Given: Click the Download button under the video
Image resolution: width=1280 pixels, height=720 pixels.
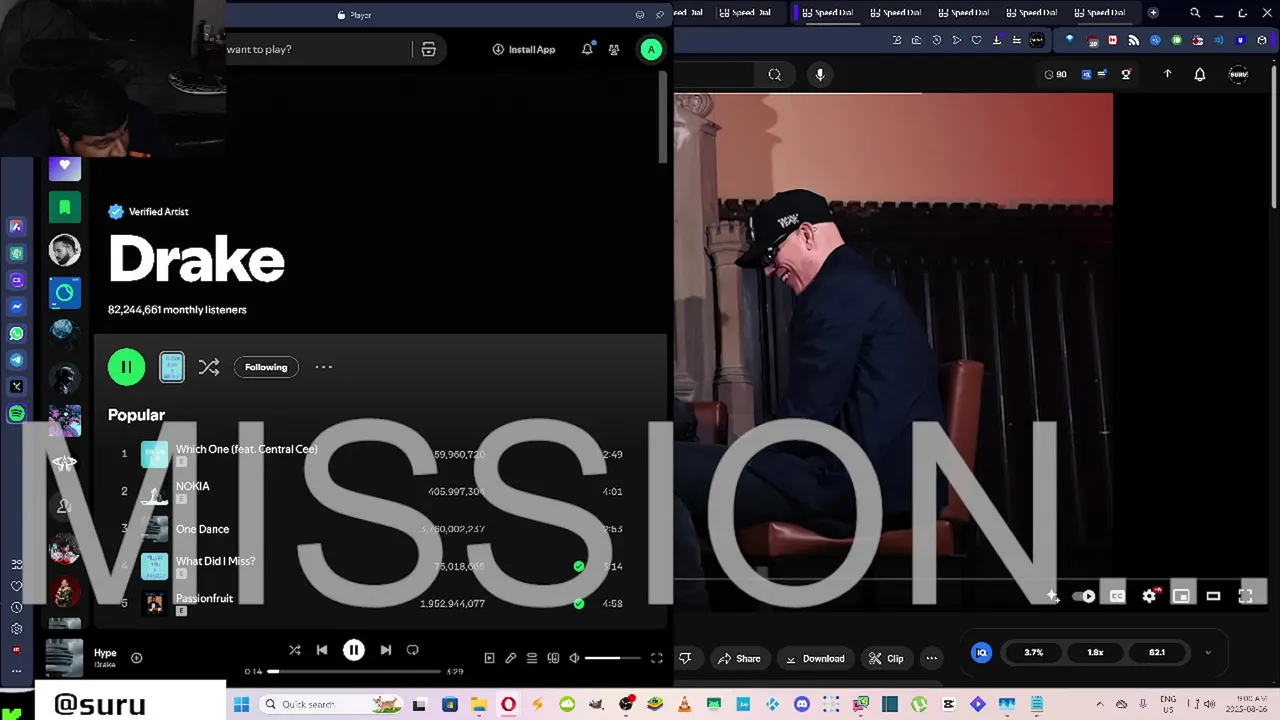Looking at the screenshot, I should [814, 658].
